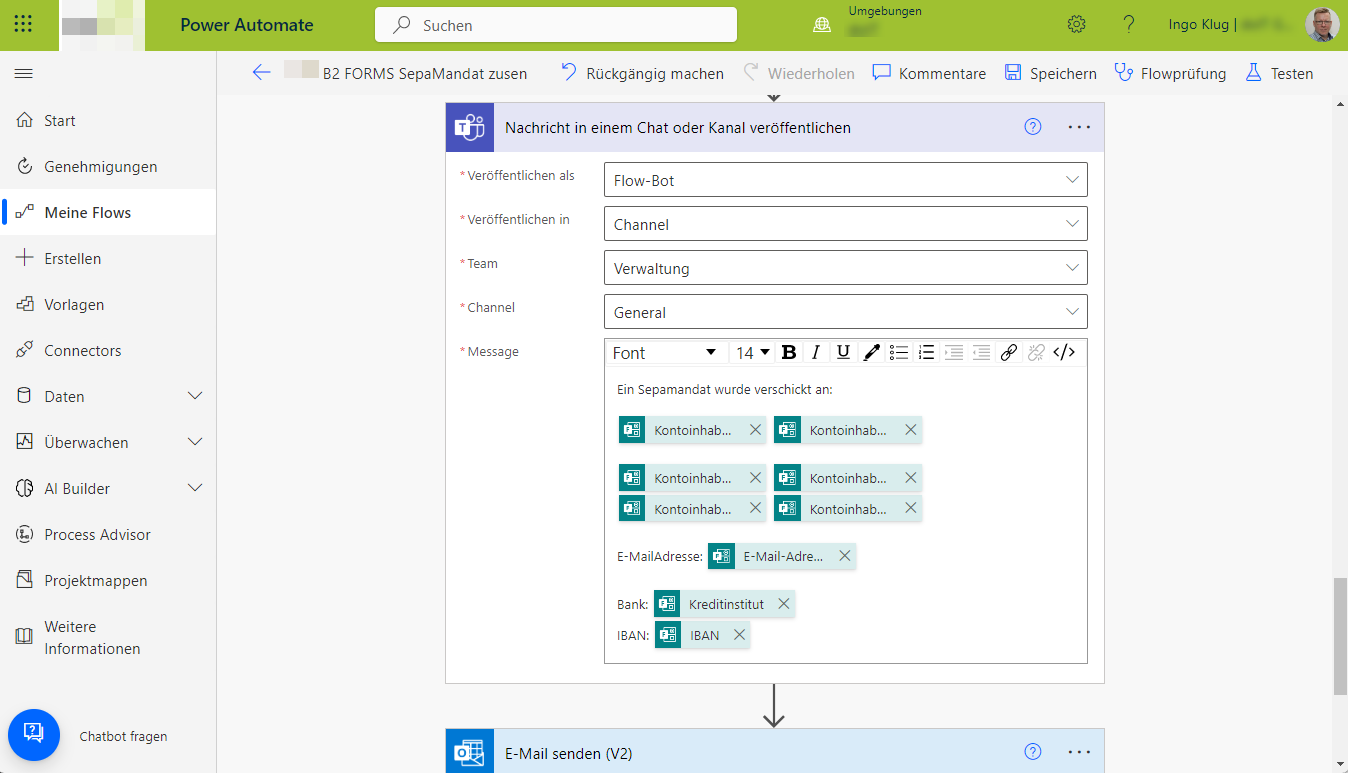This screenshot has width=1348, height=773.
Task: Expand the Veröffentlichen in Channel dropdown
Action: pos(846,225)
